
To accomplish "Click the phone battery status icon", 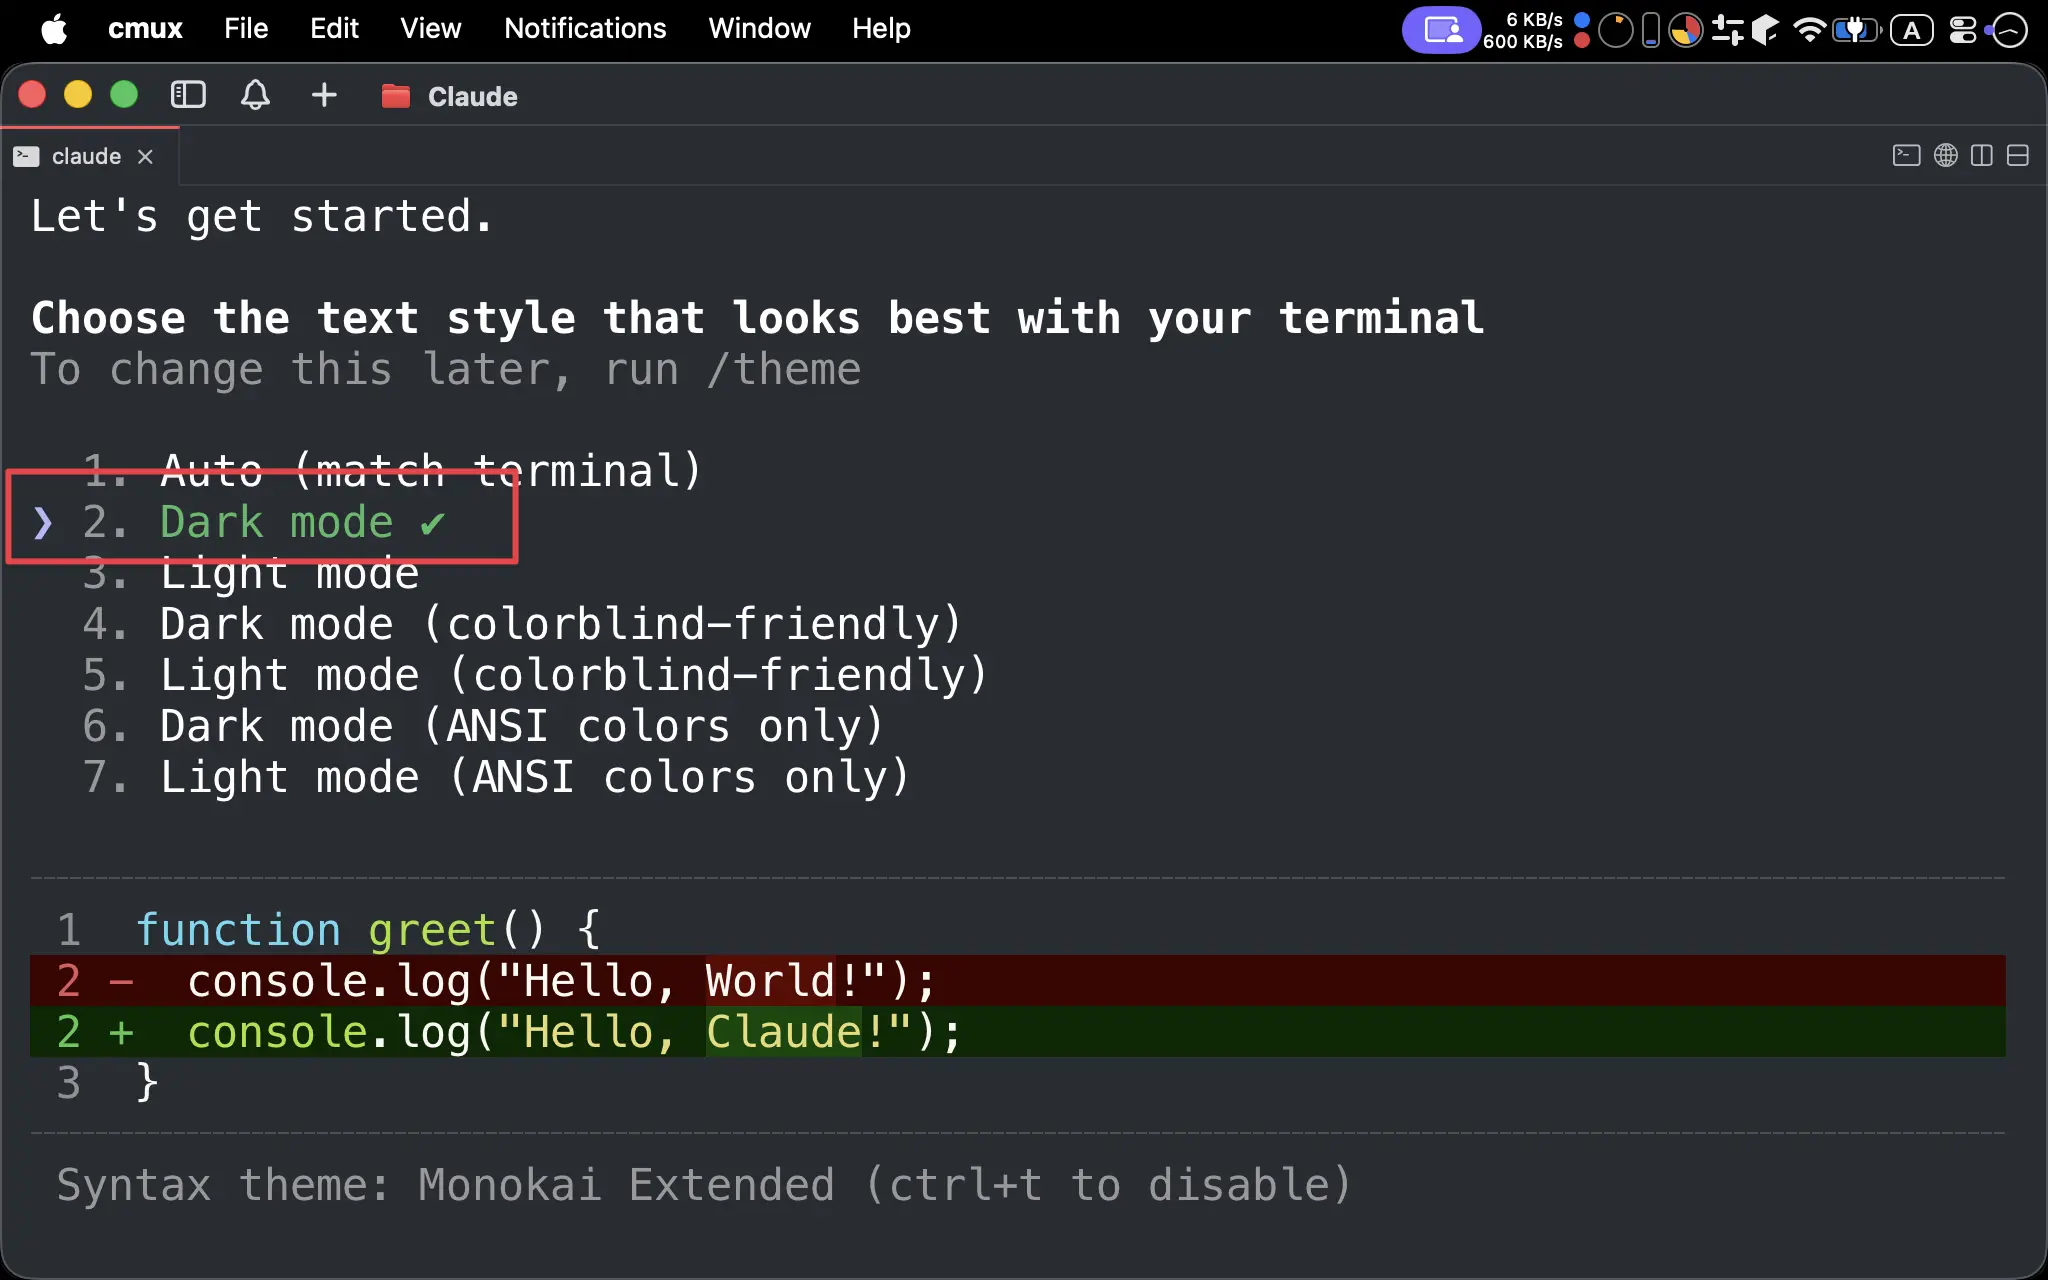I will pos(1651,30).
